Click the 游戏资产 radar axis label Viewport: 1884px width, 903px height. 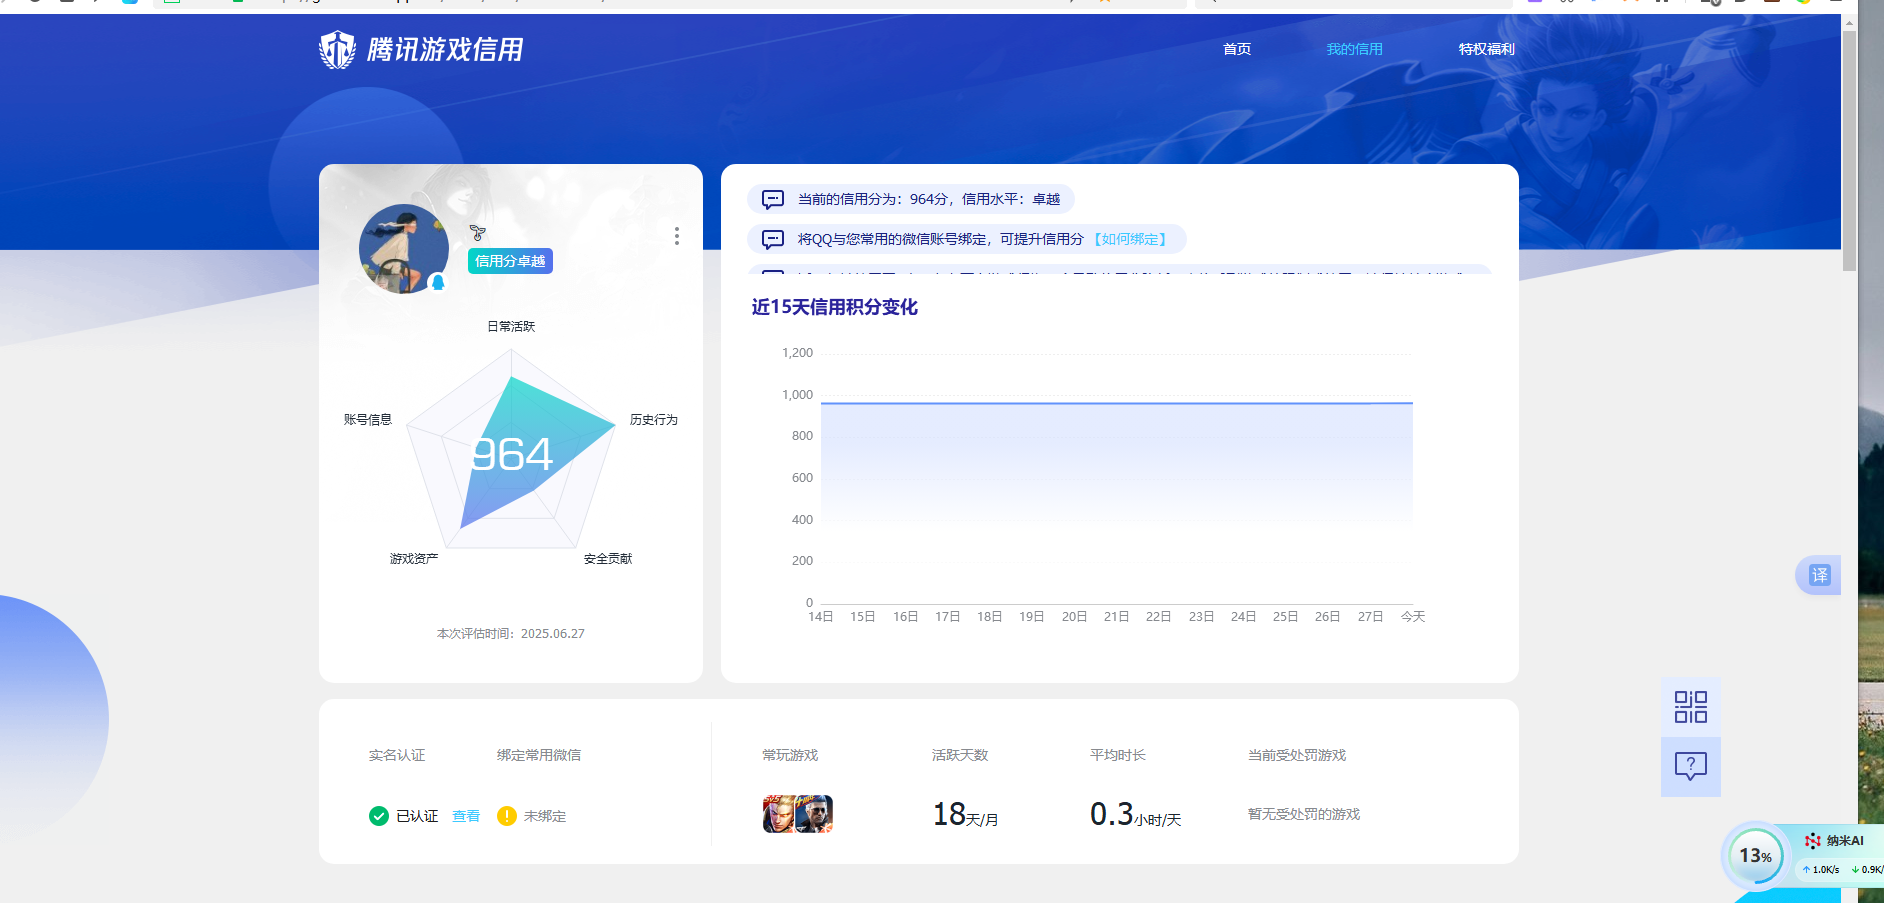click(414, 559)
